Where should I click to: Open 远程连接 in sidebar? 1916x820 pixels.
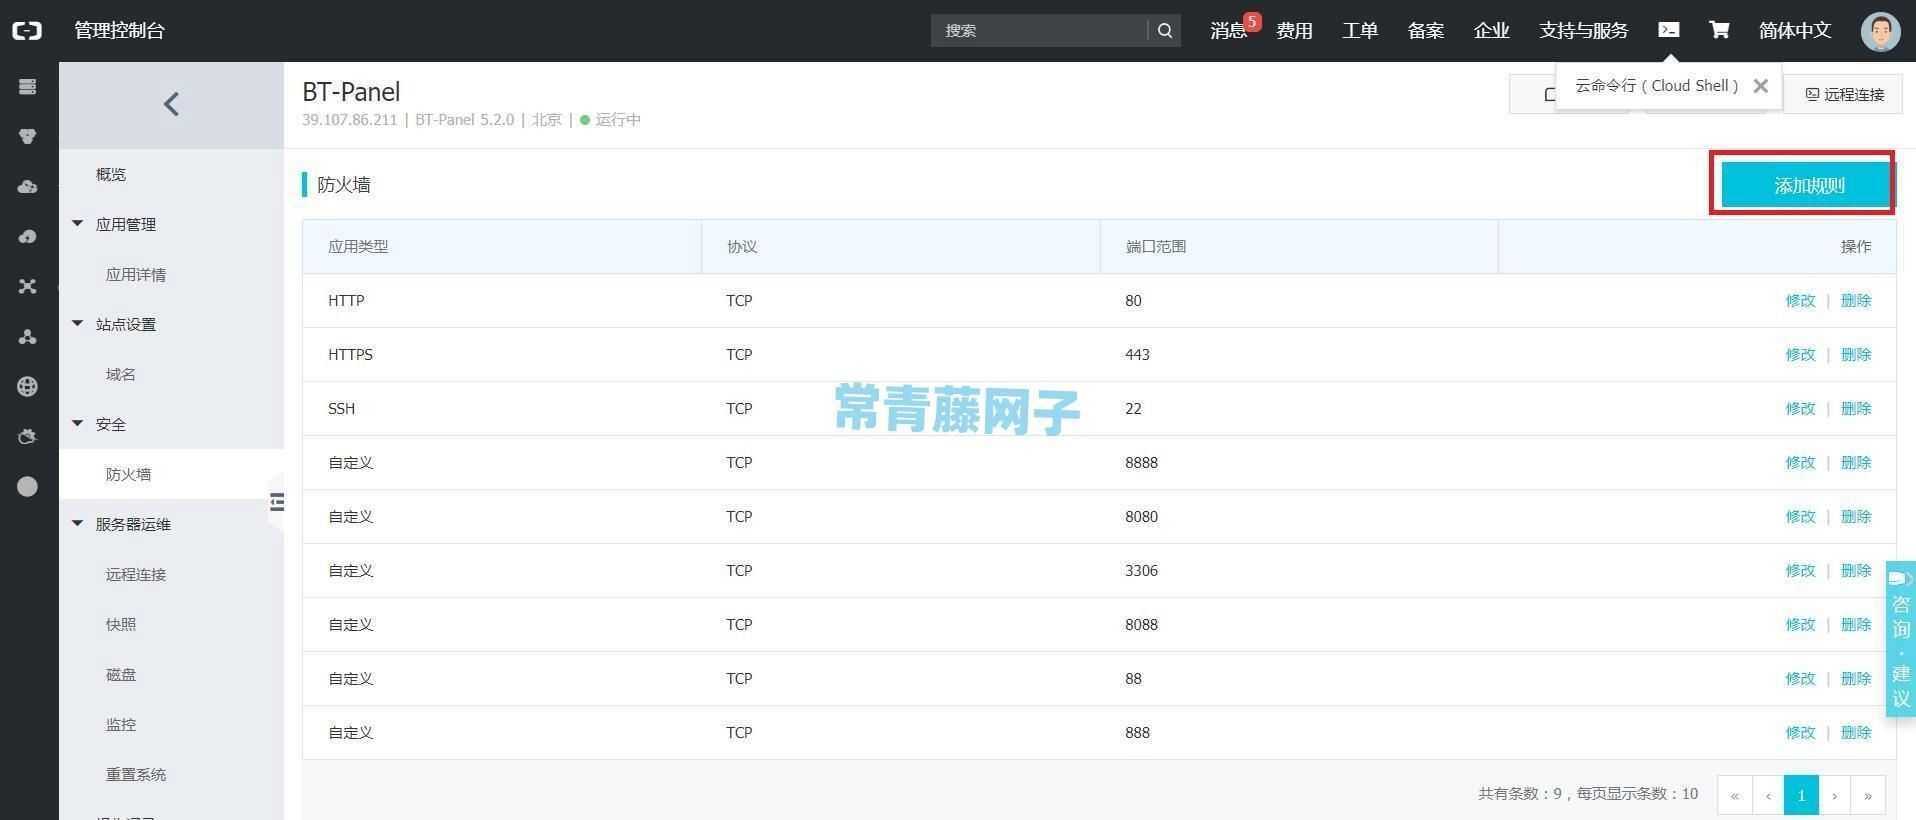coord(136,574)
